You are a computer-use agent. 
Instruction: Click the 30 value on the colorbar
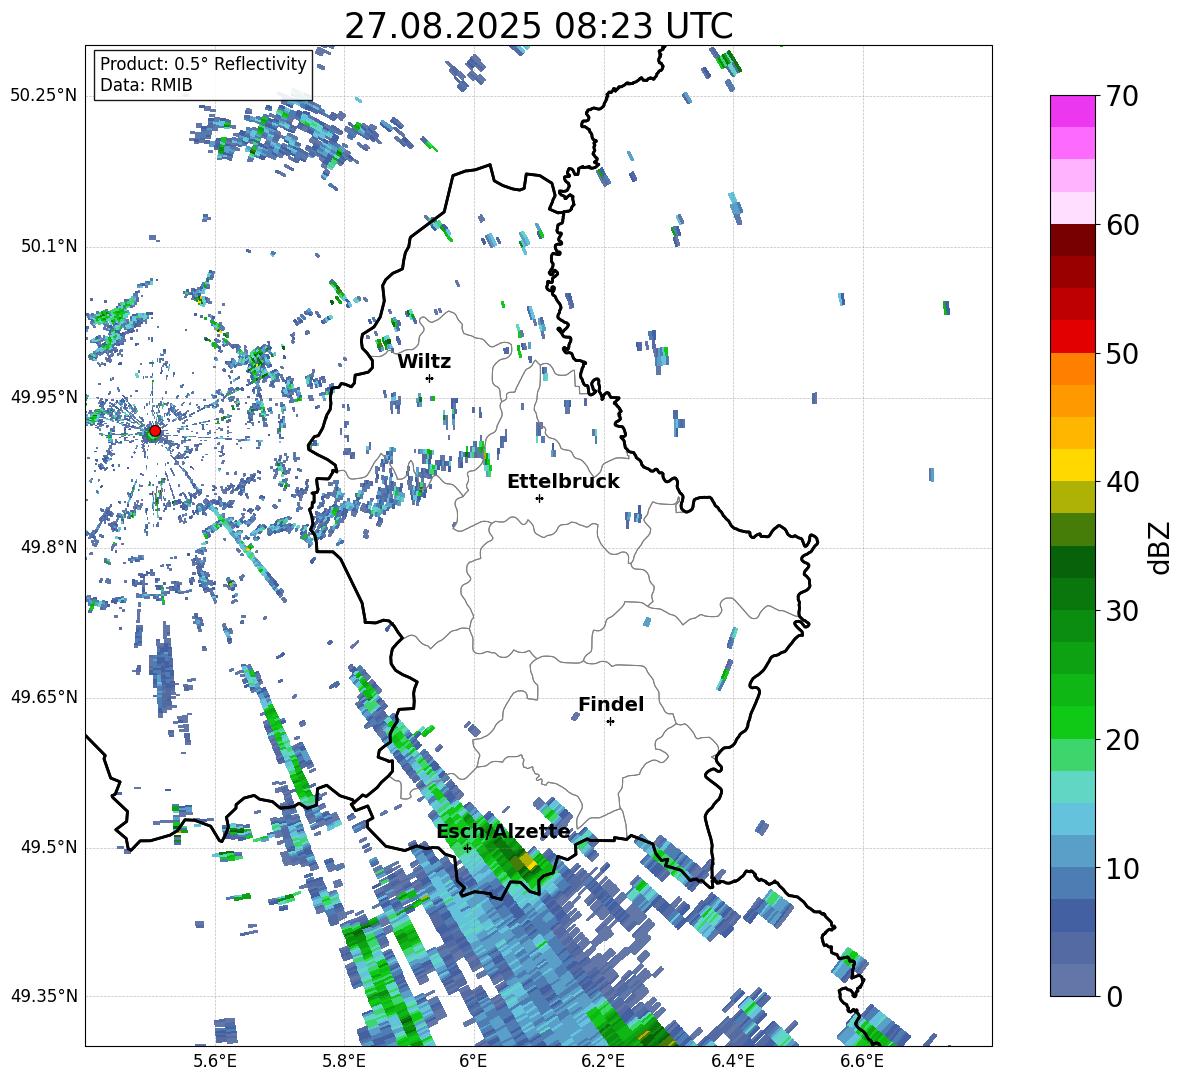tap(1122, 611)
